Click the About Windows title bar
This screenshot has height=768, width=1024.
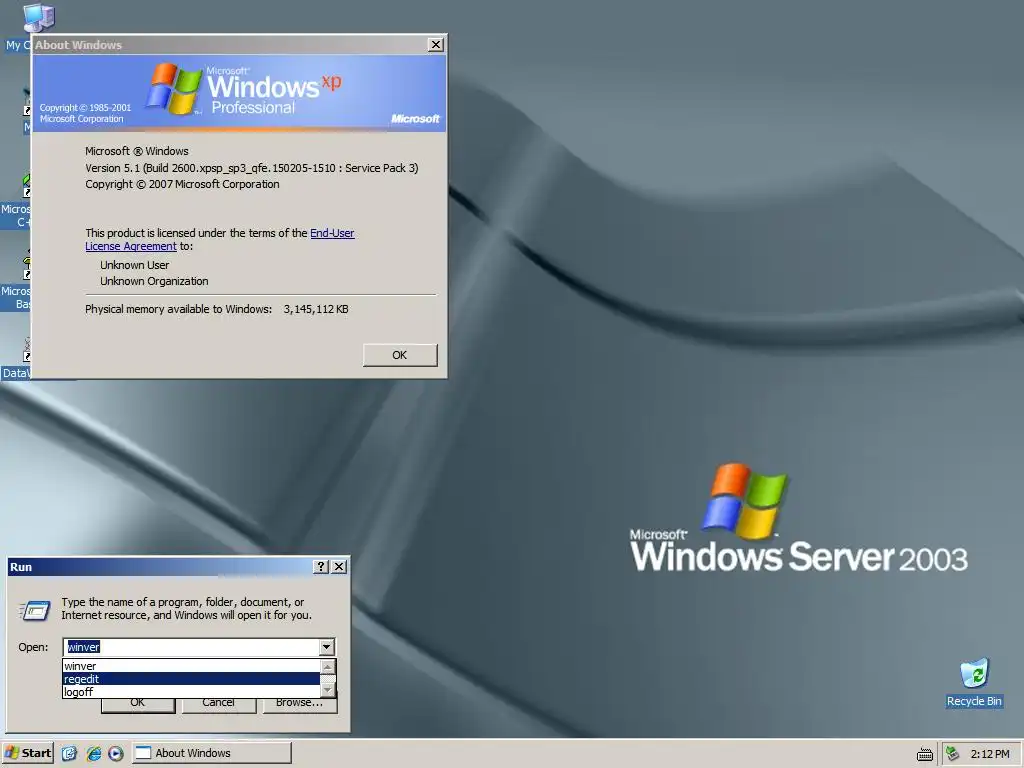pyautogui.click(x=229, y=44)
